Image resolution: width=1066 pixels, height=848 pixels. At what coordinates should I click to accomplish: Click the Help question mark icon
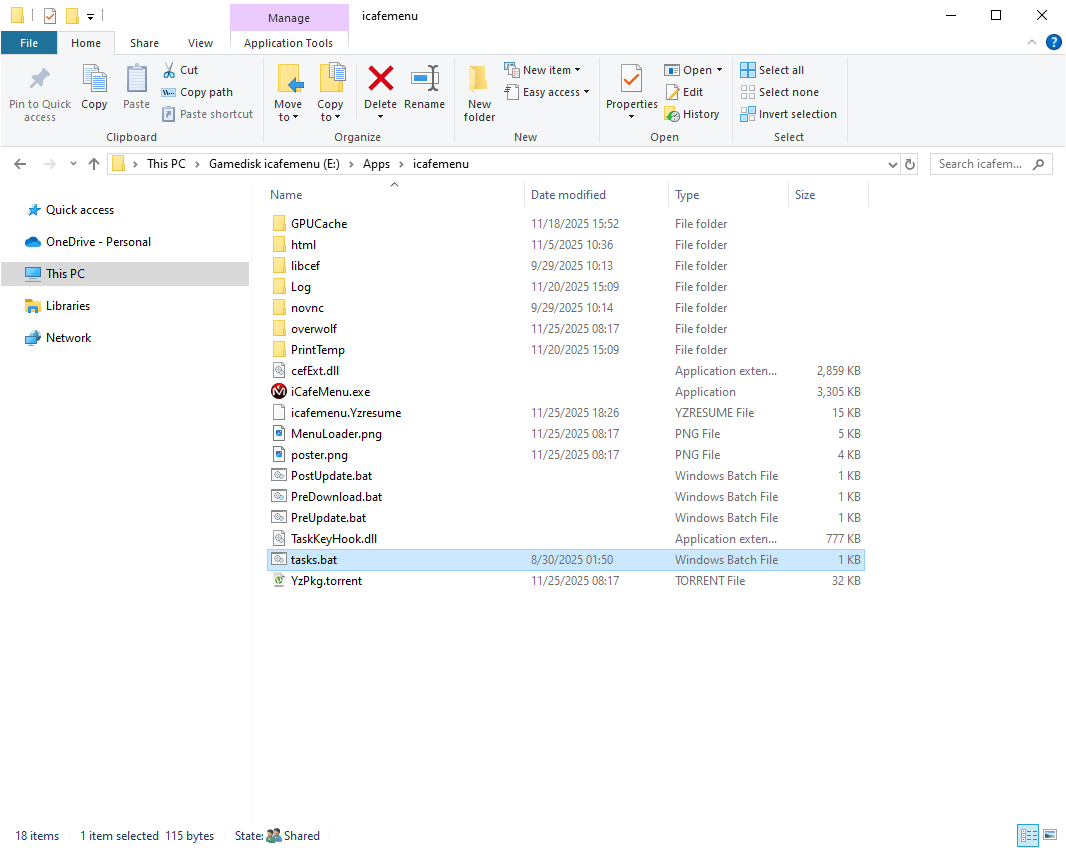(x=1053, y=42)
